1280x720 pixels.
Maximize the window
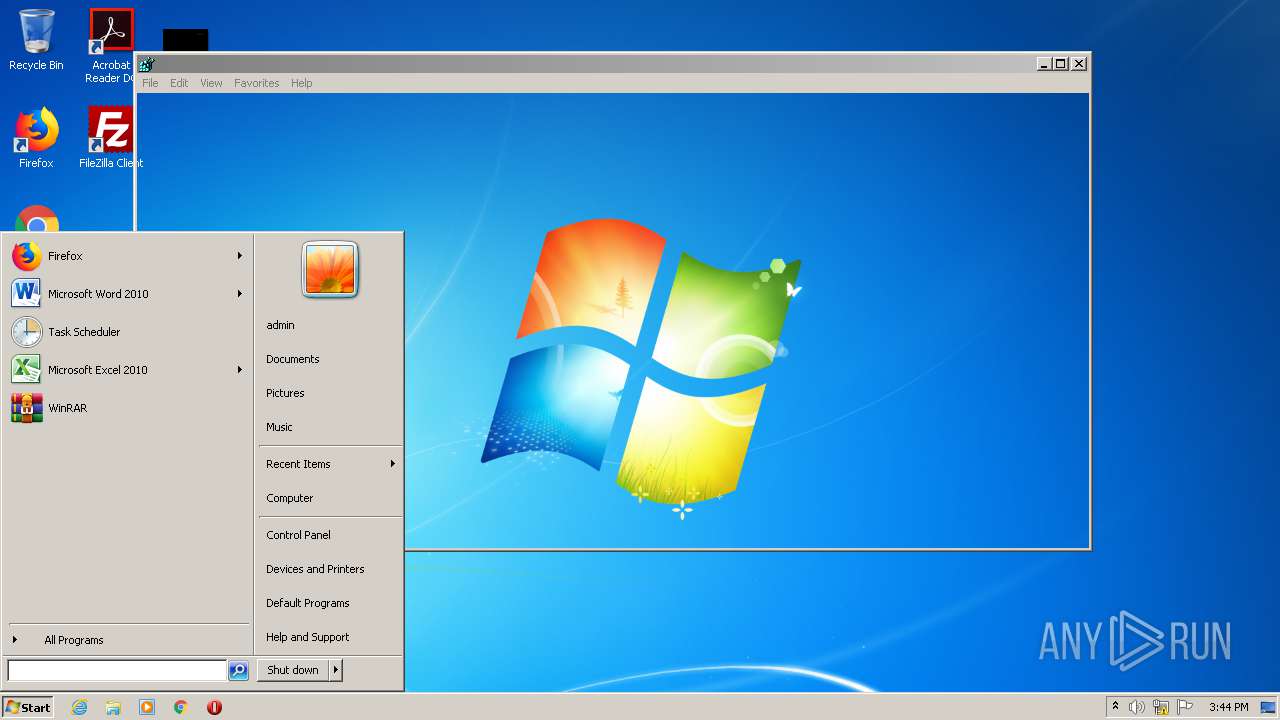(x=1061, y=64)
